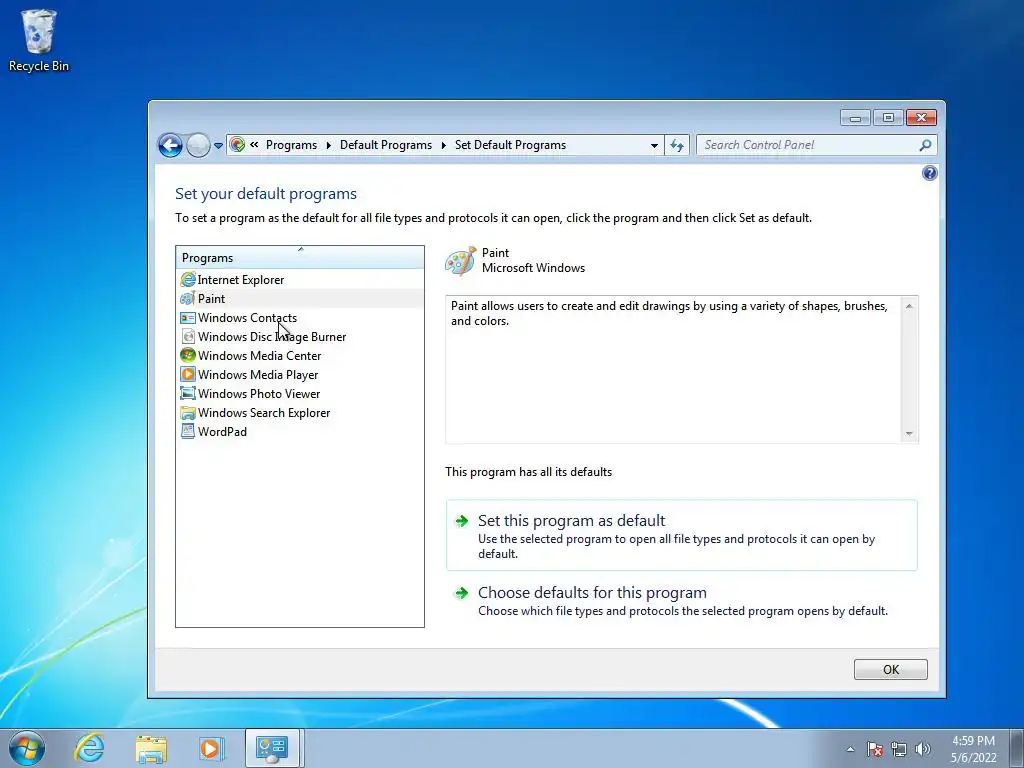Open the recent pages dropdown arrow
This screenshot has width=1024, height=768.
[218, 146]
